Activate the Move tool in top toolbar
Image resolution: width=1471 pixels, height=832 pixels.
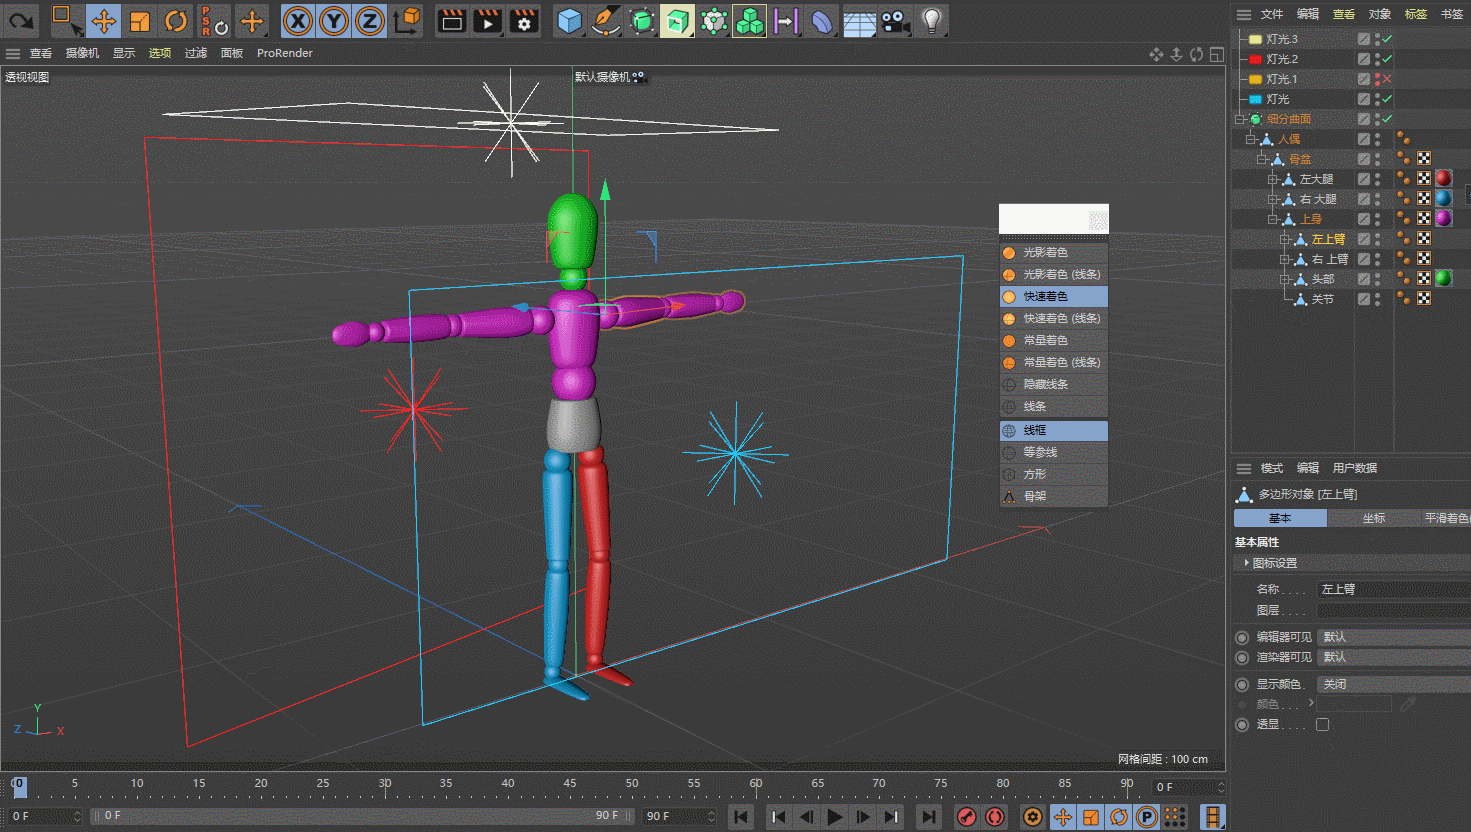[103, 20]
